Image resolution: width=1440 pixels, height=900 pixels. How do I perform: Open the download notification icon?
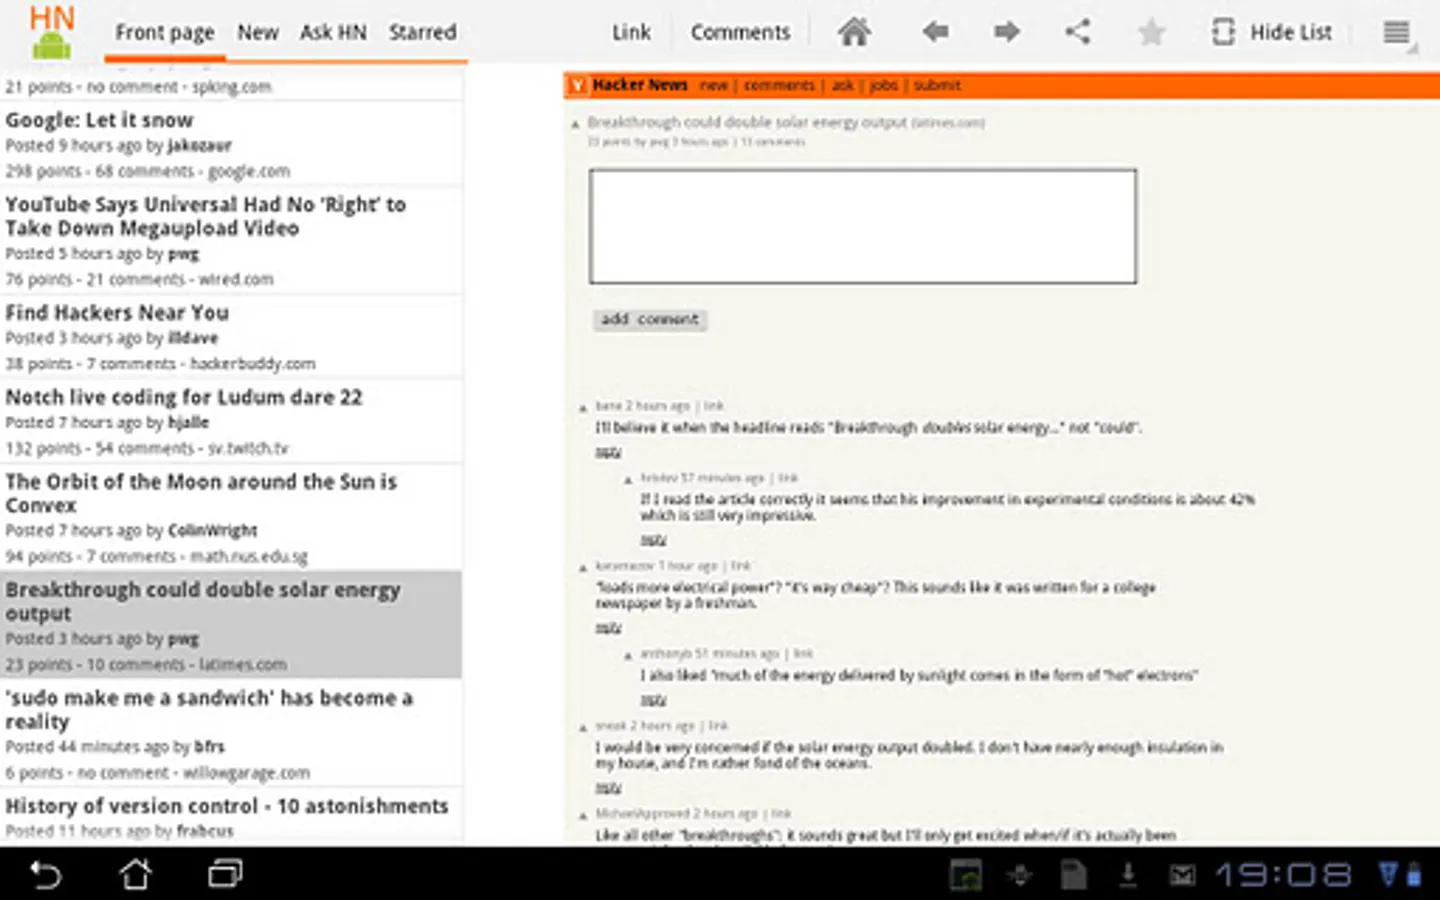click(x=1128, y=875)
